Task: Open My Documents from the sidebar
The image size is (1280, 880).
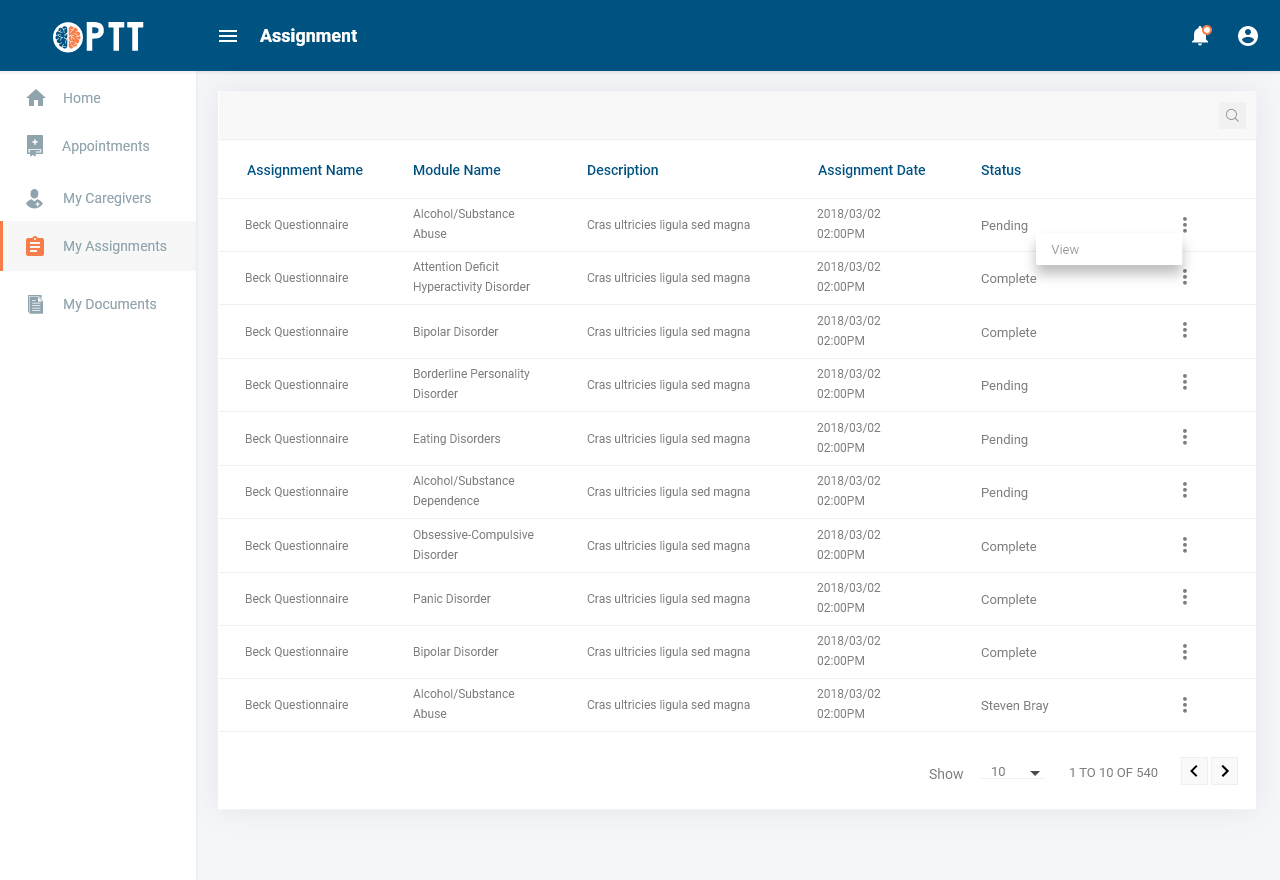Action: tap(109, 304)
